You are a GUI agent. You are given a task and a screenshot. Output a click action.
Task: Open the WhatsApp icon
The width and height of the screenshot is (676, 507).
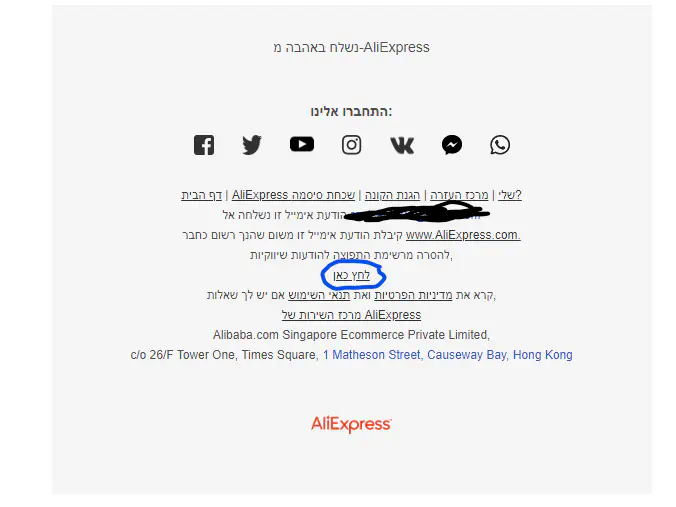pyautogui.click(x=500, y=145)
